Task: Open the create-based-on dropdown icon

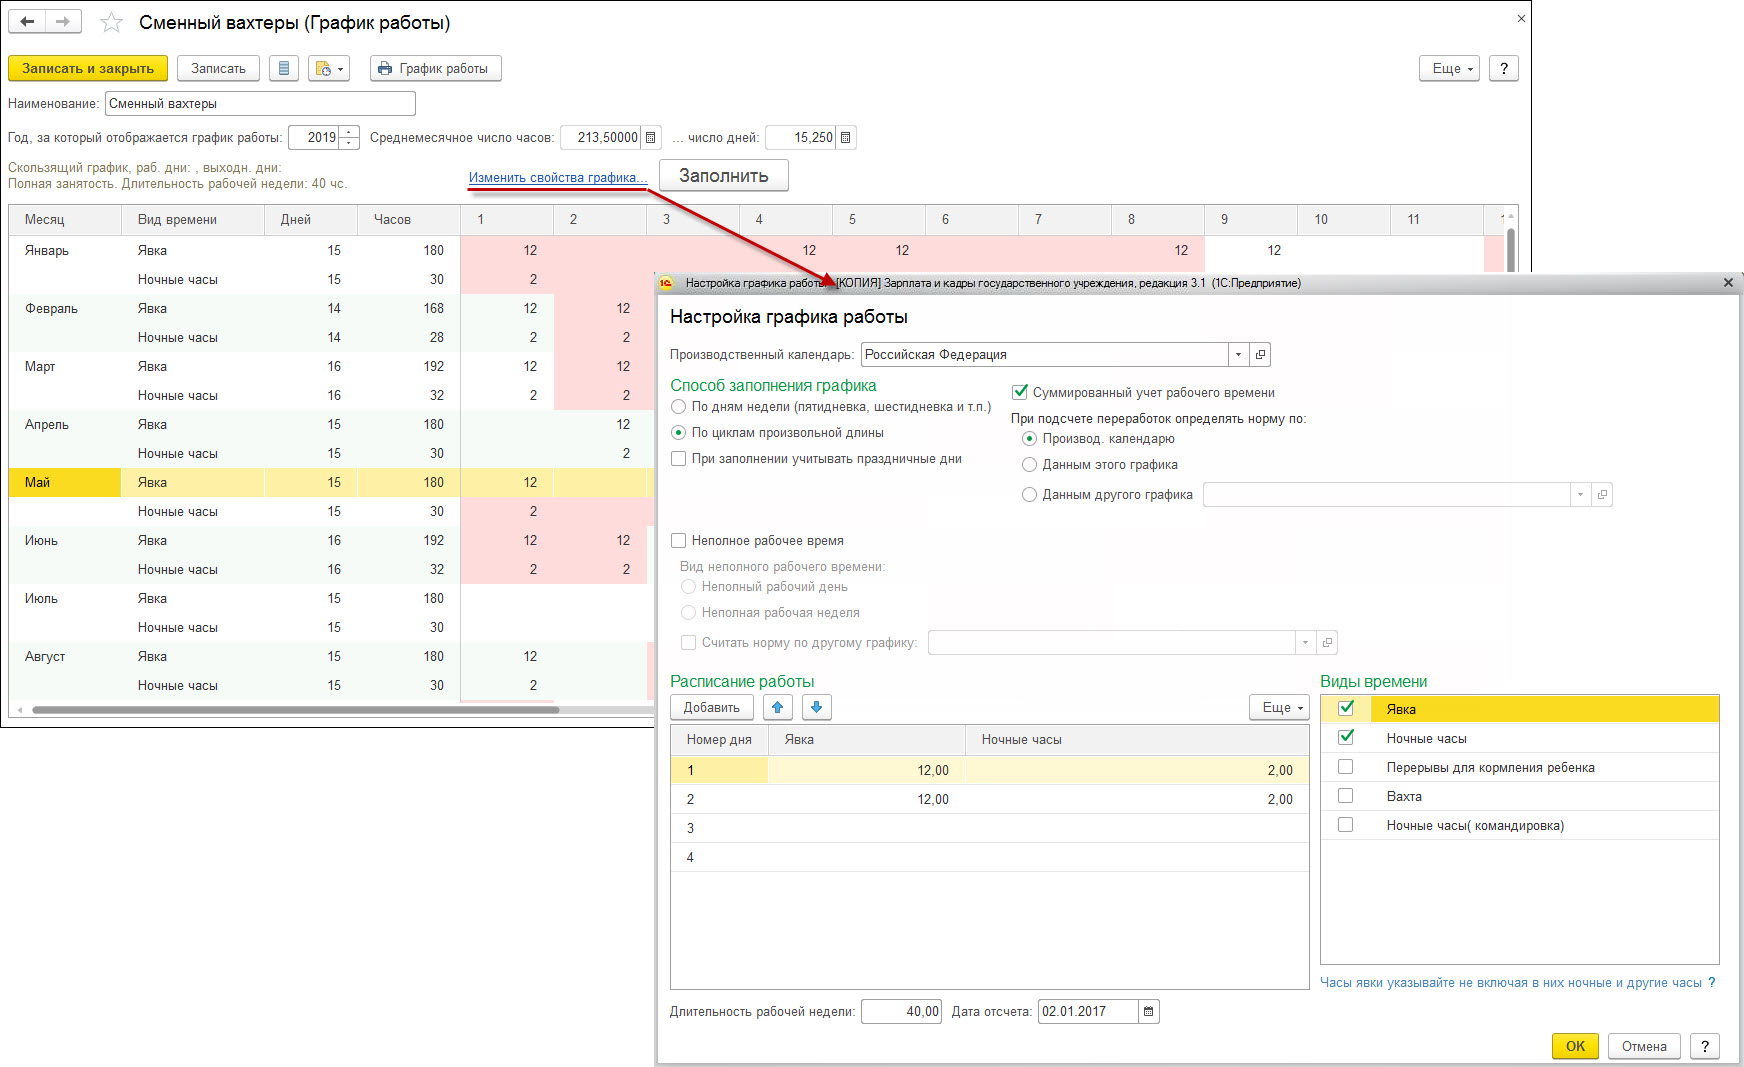Action: pos(329,68)
